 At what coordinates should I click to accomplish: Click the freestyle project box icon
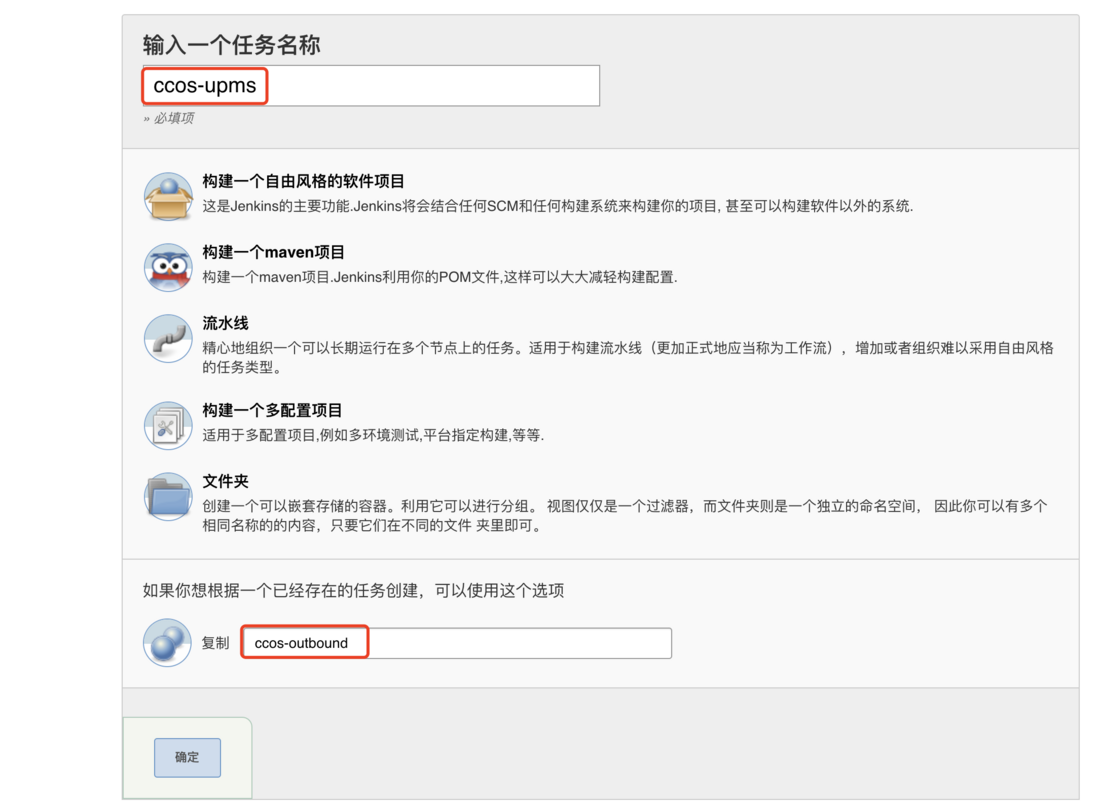(168, 197)
